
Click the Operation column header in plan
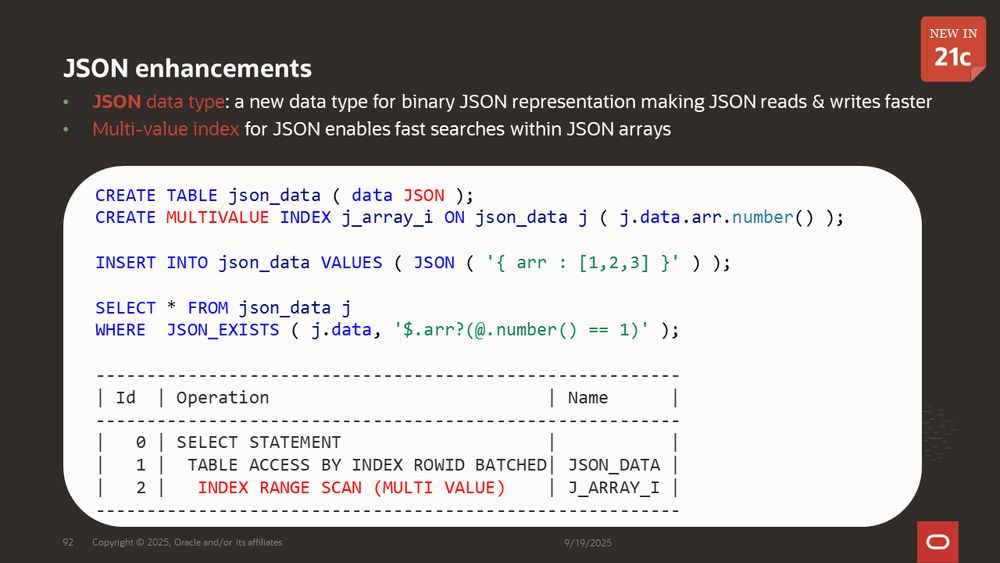pos(223,398)
